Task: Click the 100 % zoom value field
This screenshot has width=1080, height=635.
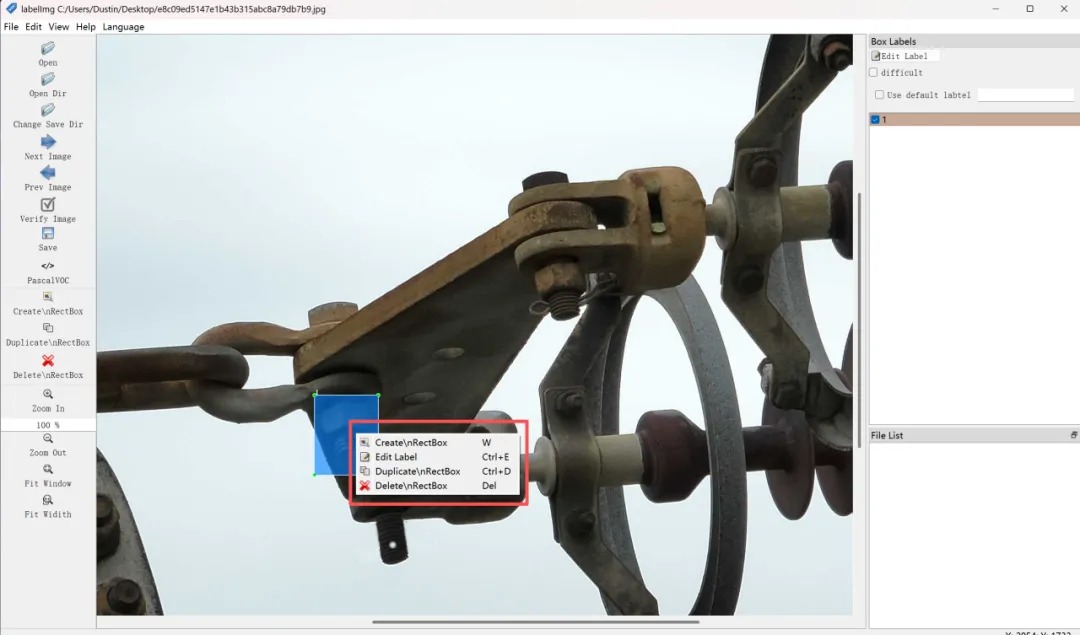Action: [48, 425]
